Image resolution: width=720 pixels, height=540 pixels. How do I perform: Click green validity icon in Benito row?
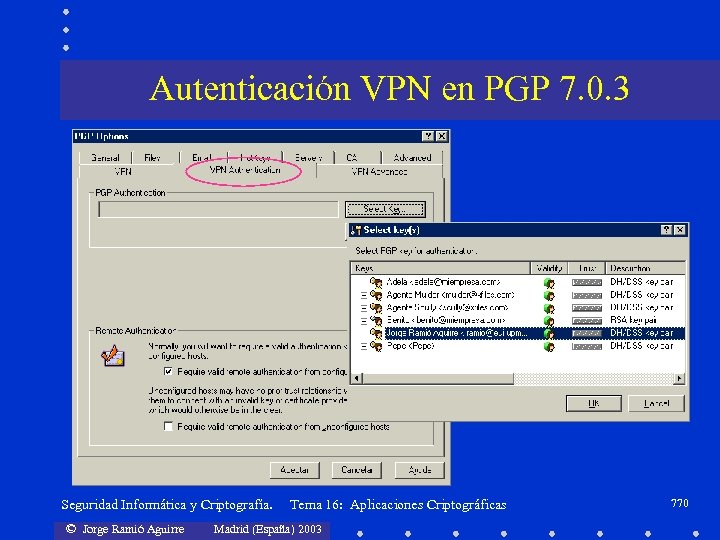click(x=549, y=321)
